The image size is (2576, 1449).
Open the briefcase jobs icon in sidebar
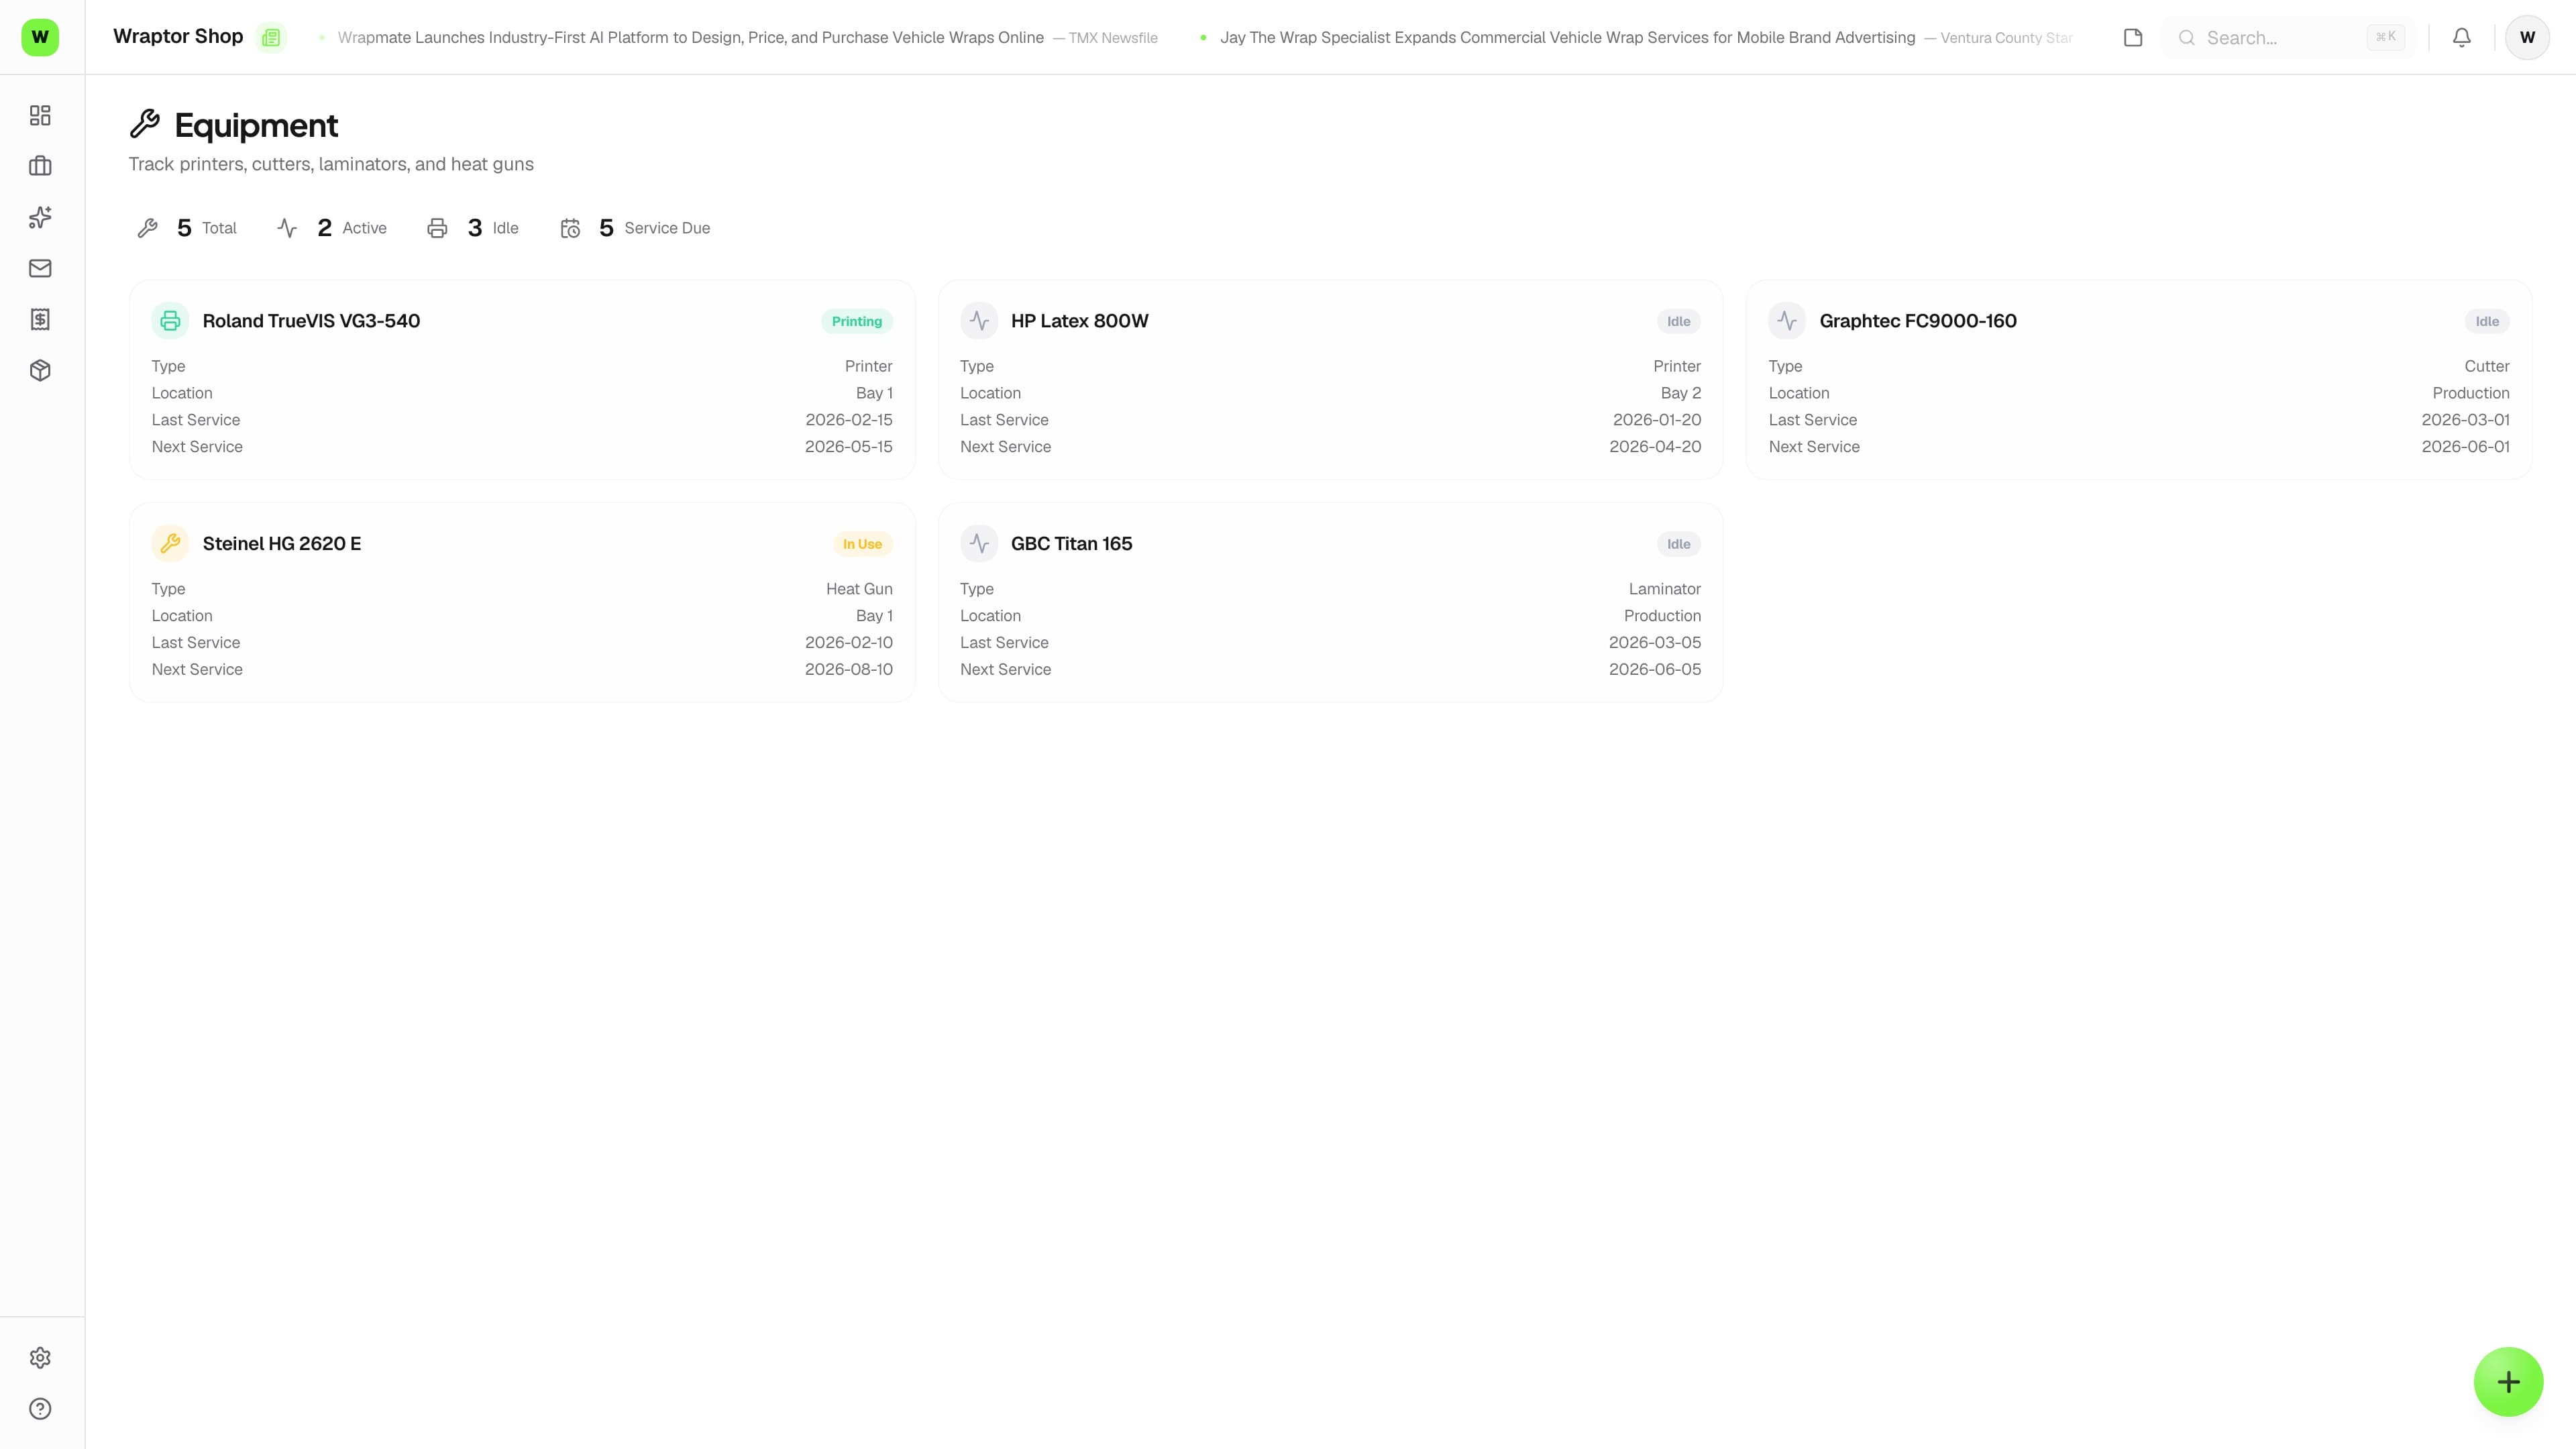pos(40,166)
